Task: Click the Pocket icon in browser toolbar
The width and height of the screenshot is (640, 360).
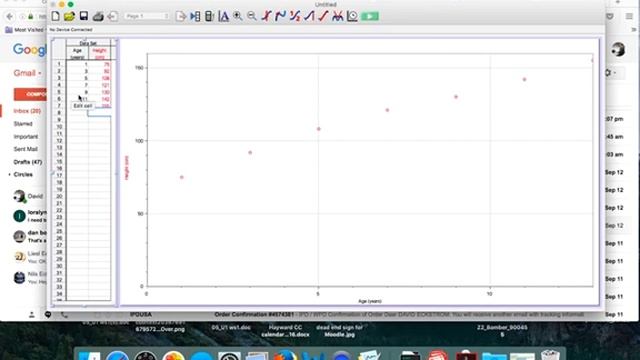Action: pos(610,16)
